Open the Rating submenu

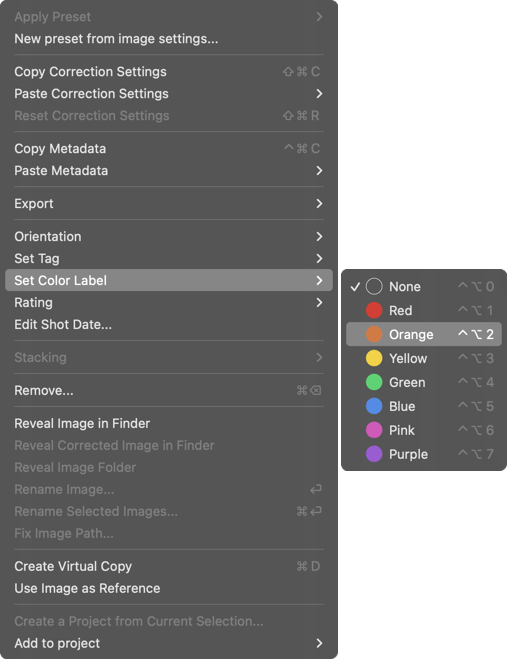(x=169, y=303)
